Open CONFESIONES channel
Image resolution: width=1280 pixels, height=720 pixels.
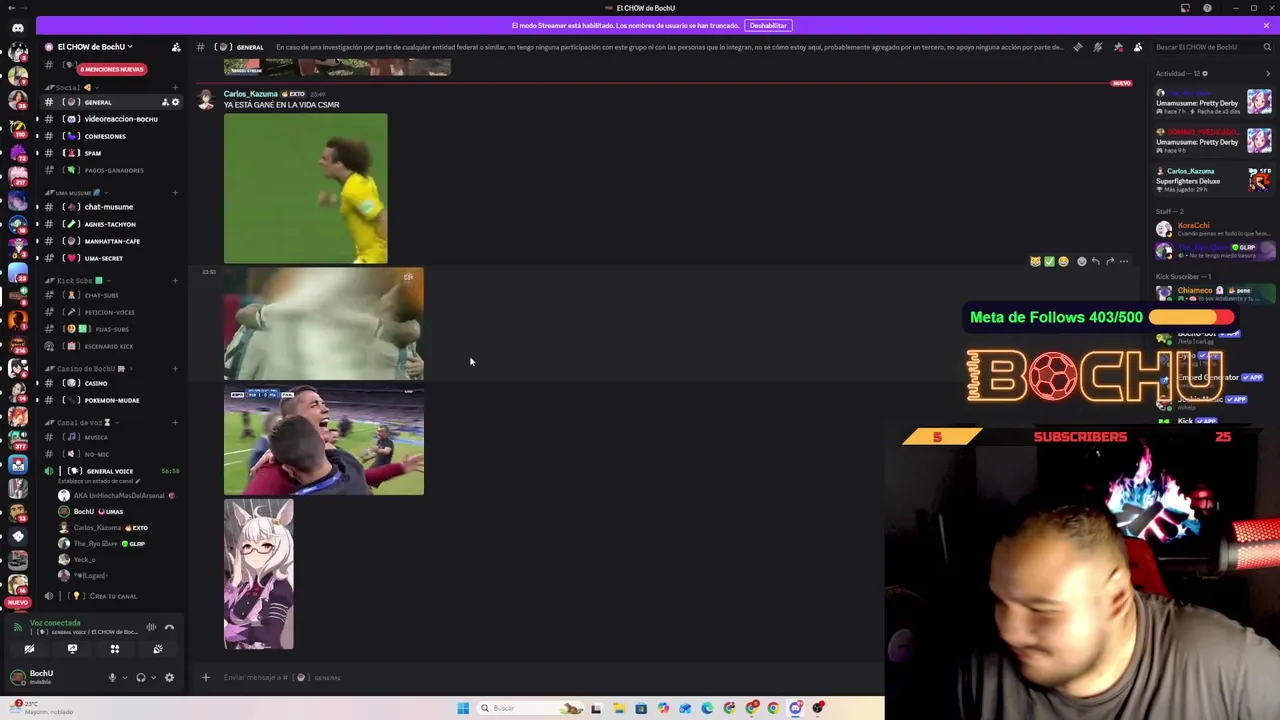point(110,136)
